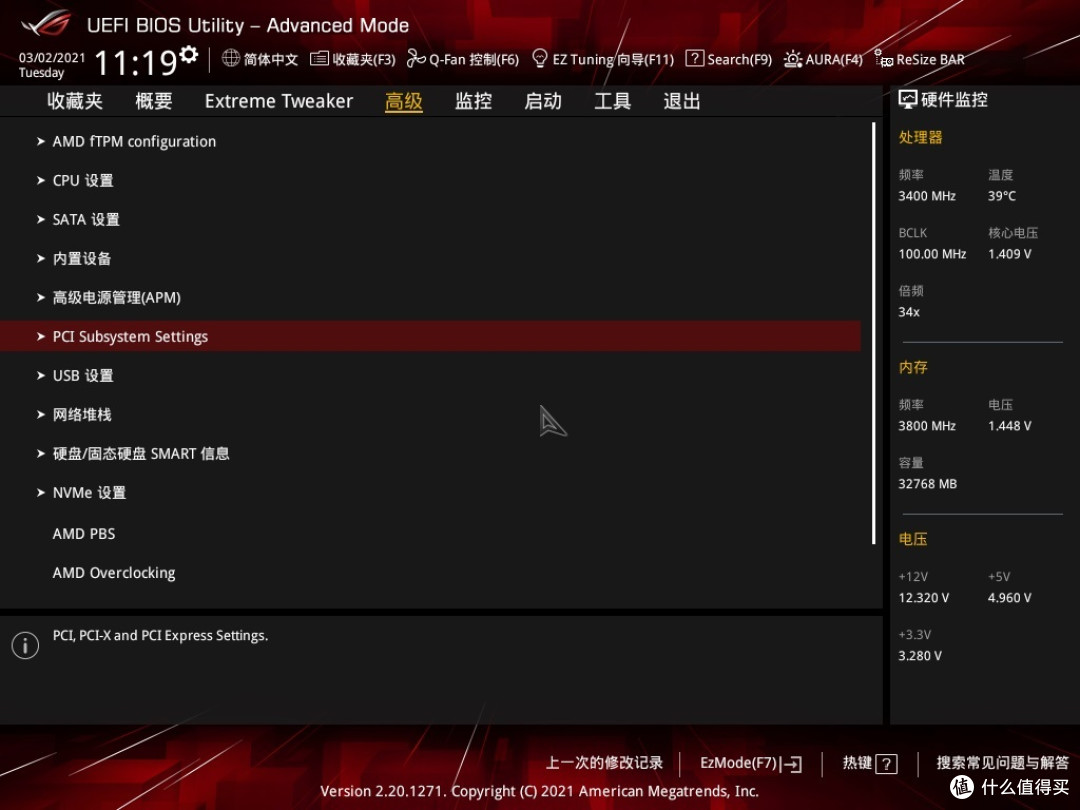Switch to the Extreme Tweaker tab
Image resolution: width=1080 pixels, height=810 pixels.
click(x=278, y=100)
